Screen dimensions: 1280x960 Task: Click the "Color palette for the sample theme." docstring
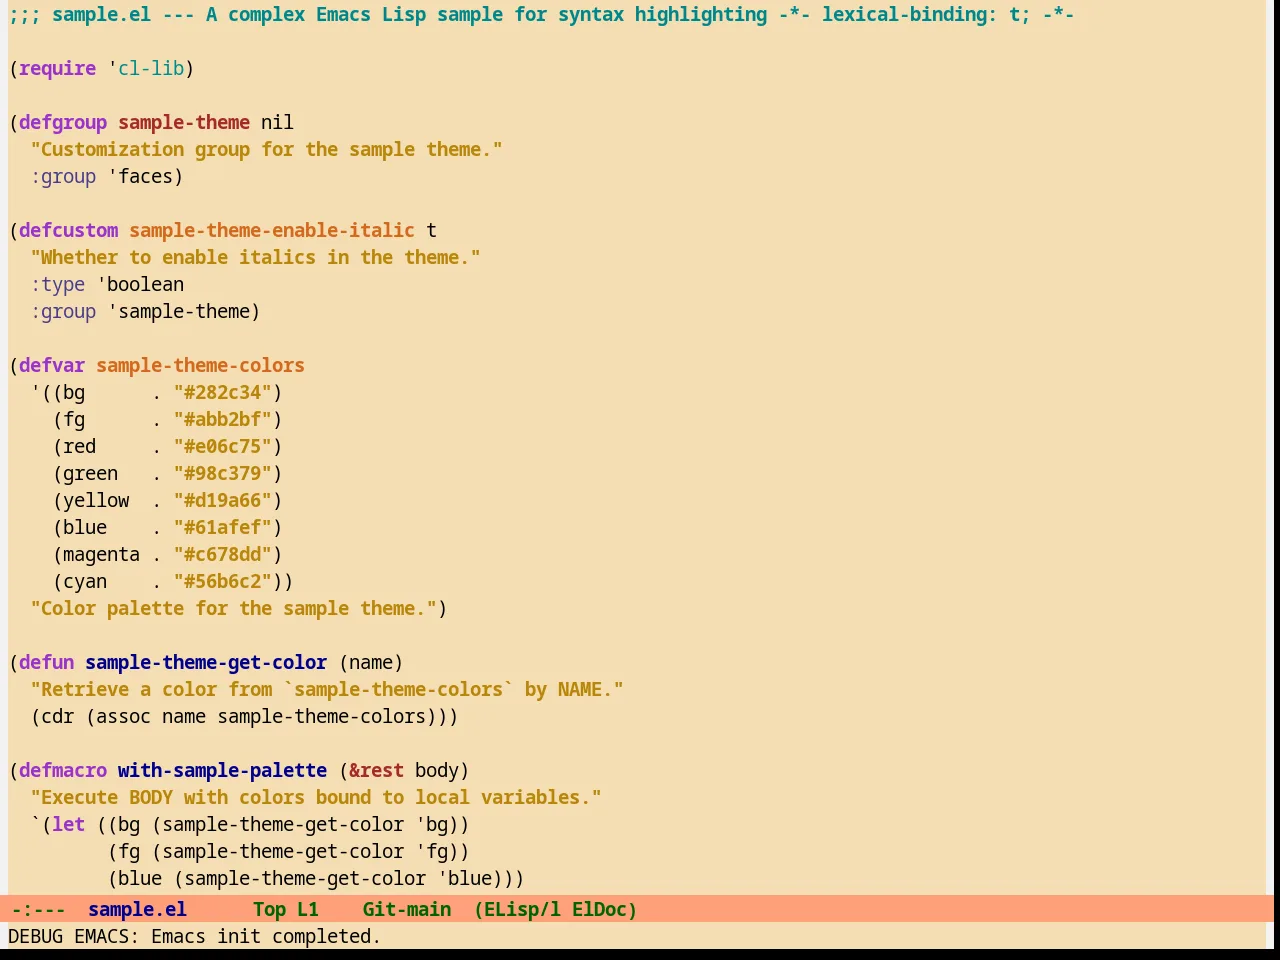pos(233,608)
